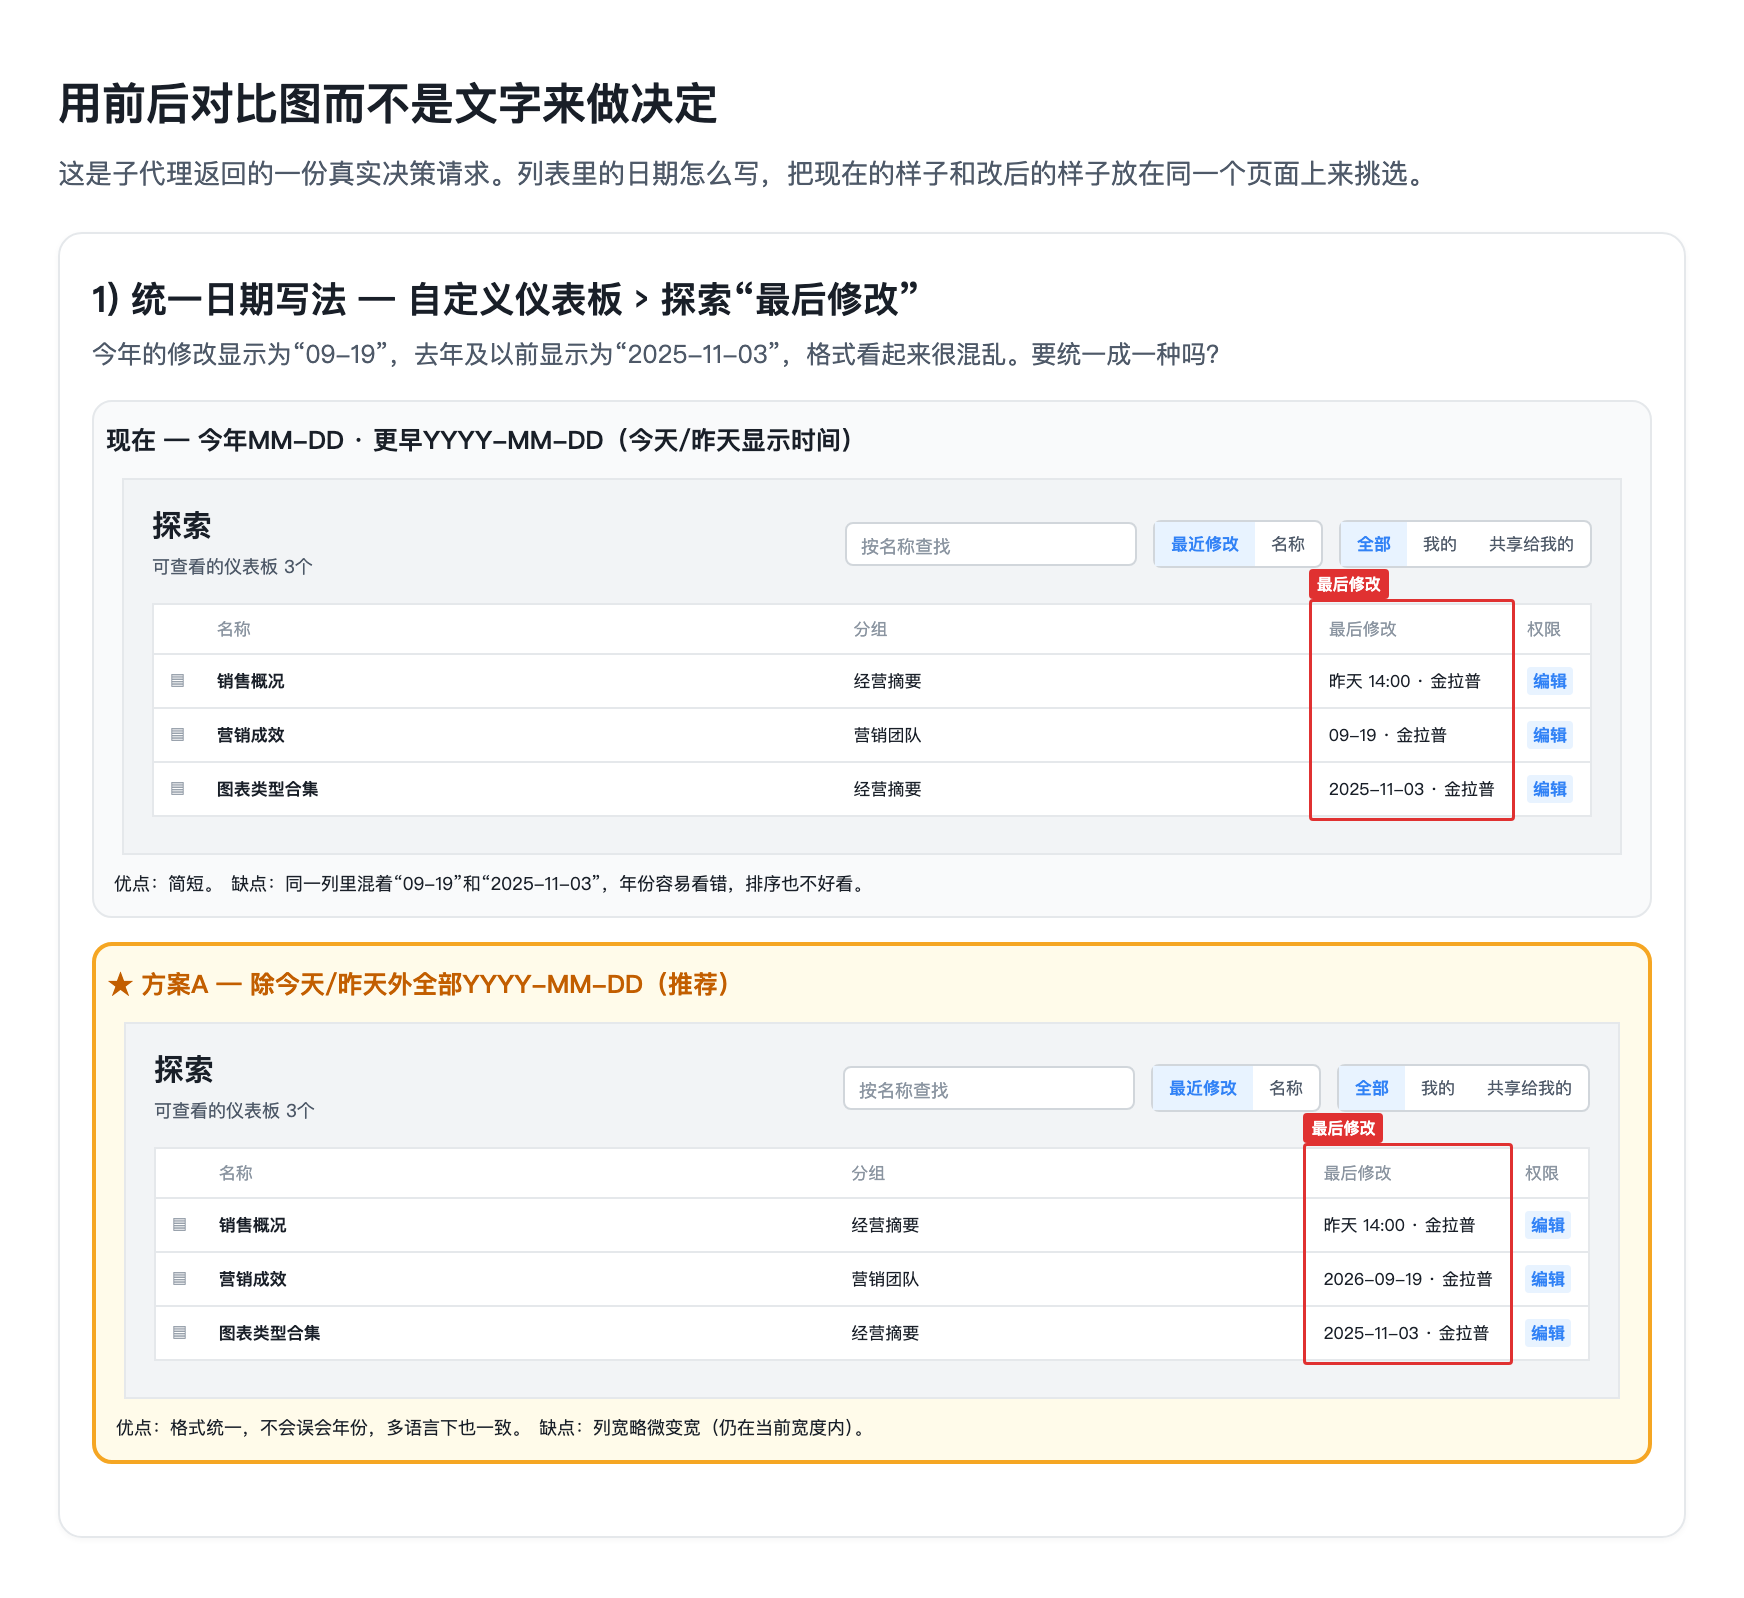This screenshot has height=1598, width=1744.
Task: Click dashboard icon beside 营销成效 in current mockup
Action: tap(178, 735)
